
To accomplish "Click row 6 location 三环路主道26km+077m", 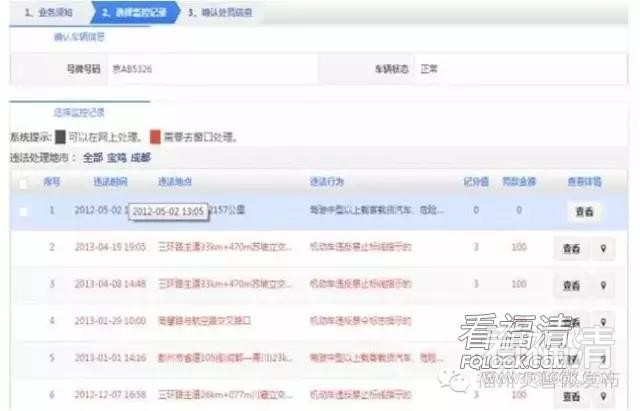I will tap(225, 395).
